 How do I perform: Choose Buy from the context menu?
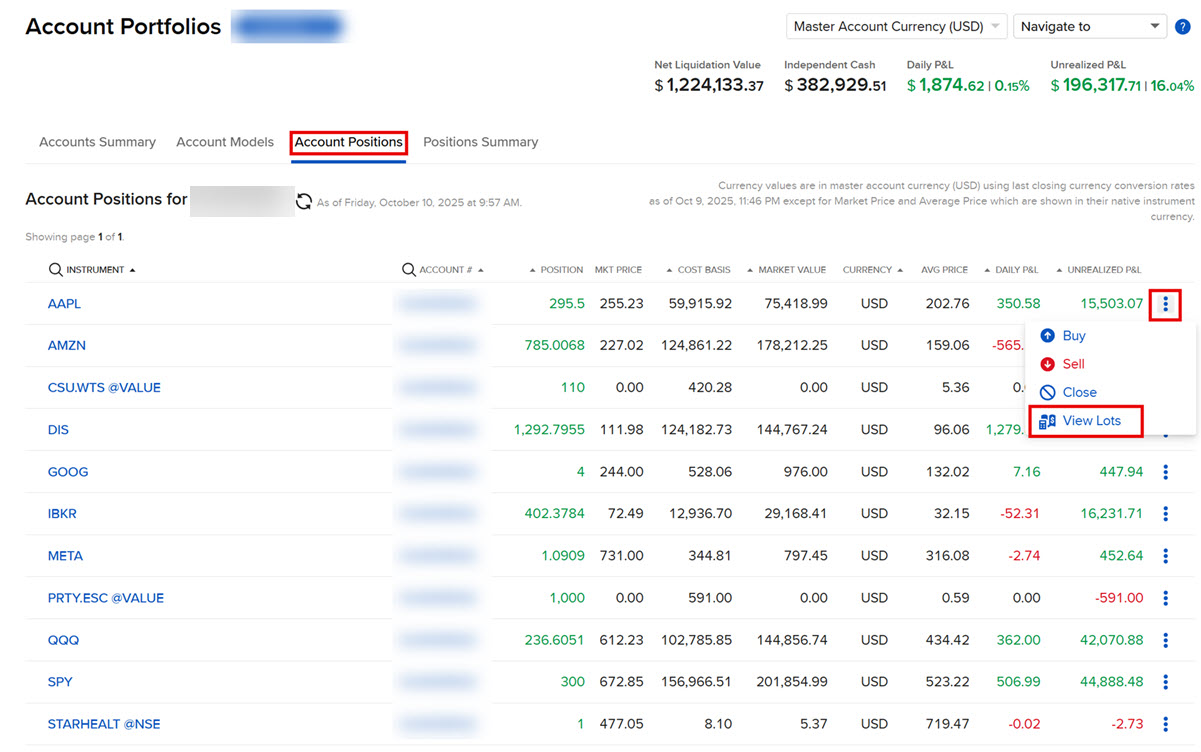[1073, 336]
